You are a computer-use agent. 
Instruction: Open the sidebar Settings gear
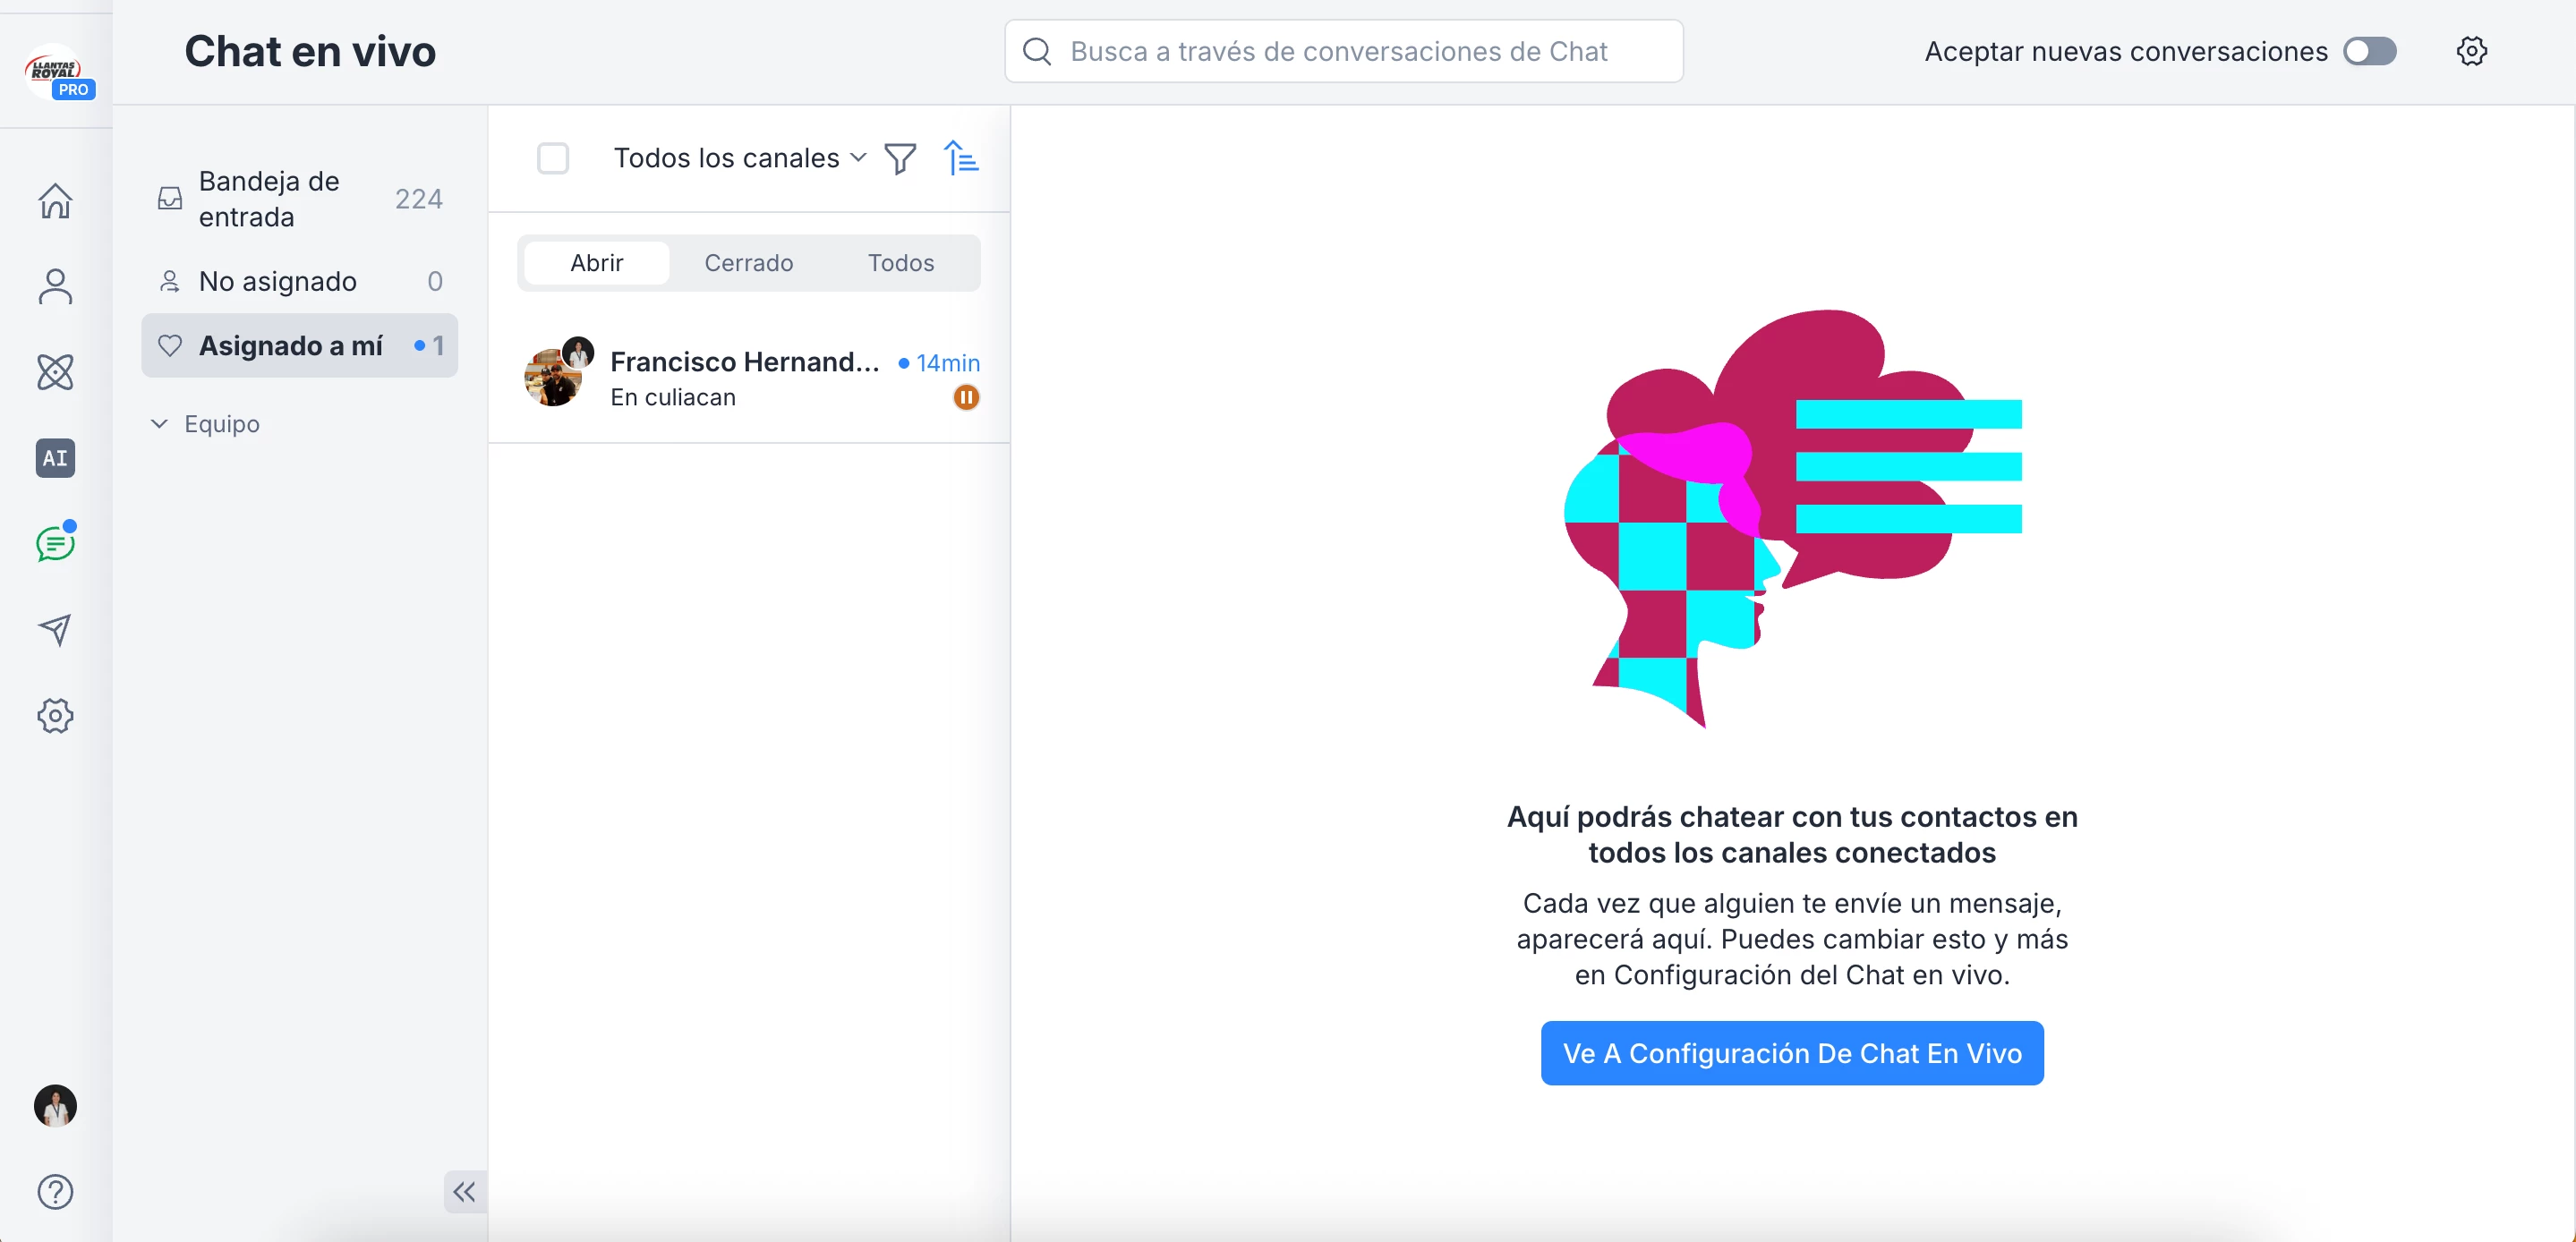[55, 715]
